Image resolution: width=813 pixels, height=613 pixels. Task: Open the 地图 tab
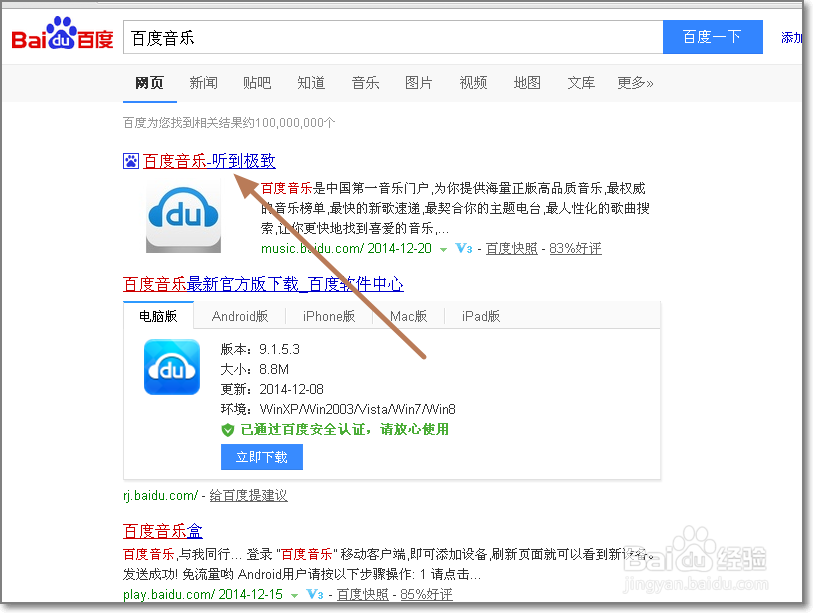point(527,83)
